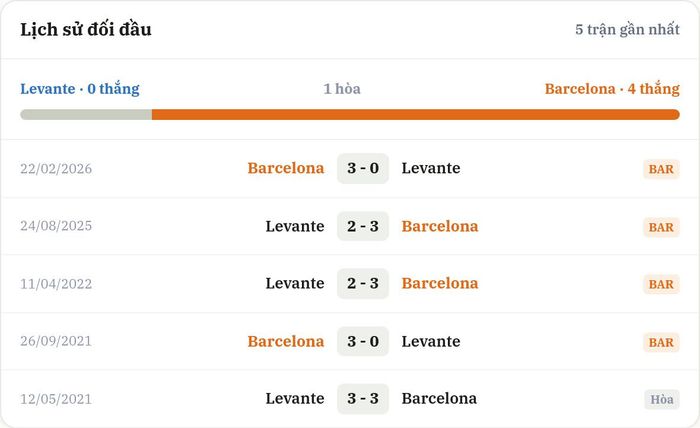Click the grey draw portion of win bar
This screenshot has width=700, height=428.
[86, 115]
